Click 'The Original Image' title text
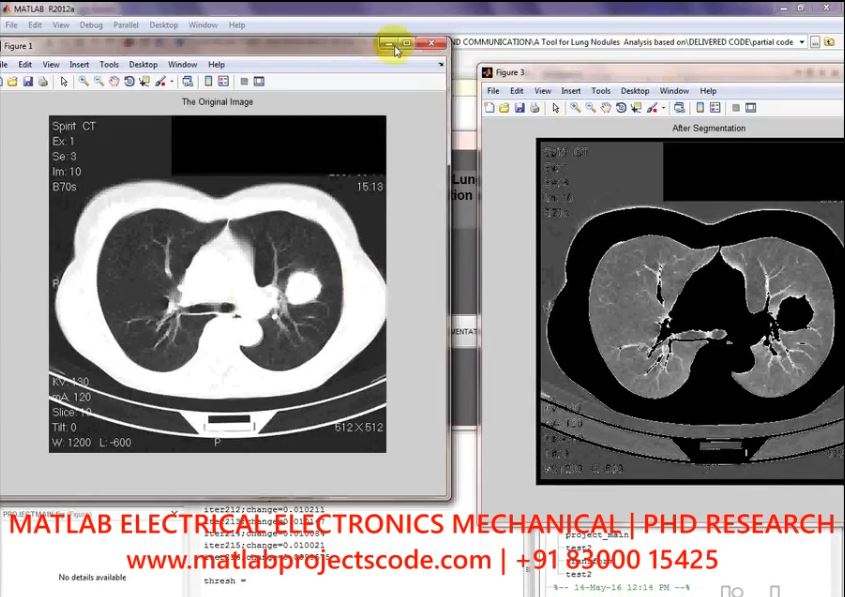This screenshot has width=845, height=597. pos(217,101)
